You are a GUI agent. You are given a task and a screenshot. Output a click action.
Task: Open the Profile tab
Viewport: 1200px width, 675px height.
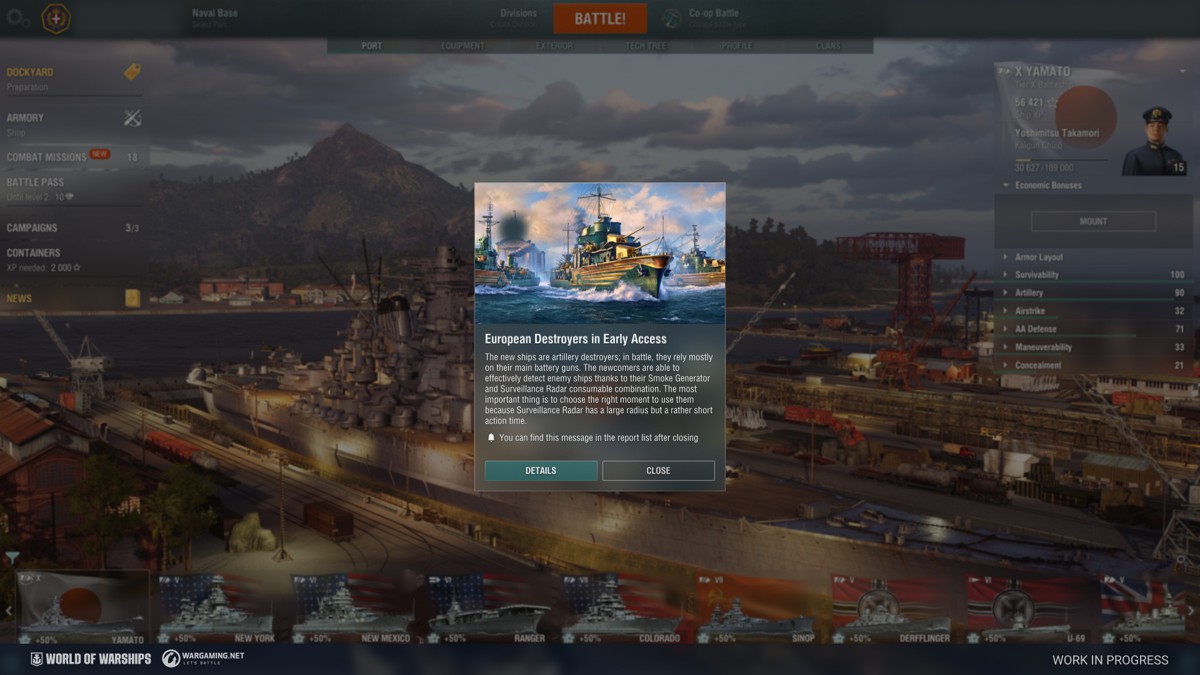(x=737, y=46)
